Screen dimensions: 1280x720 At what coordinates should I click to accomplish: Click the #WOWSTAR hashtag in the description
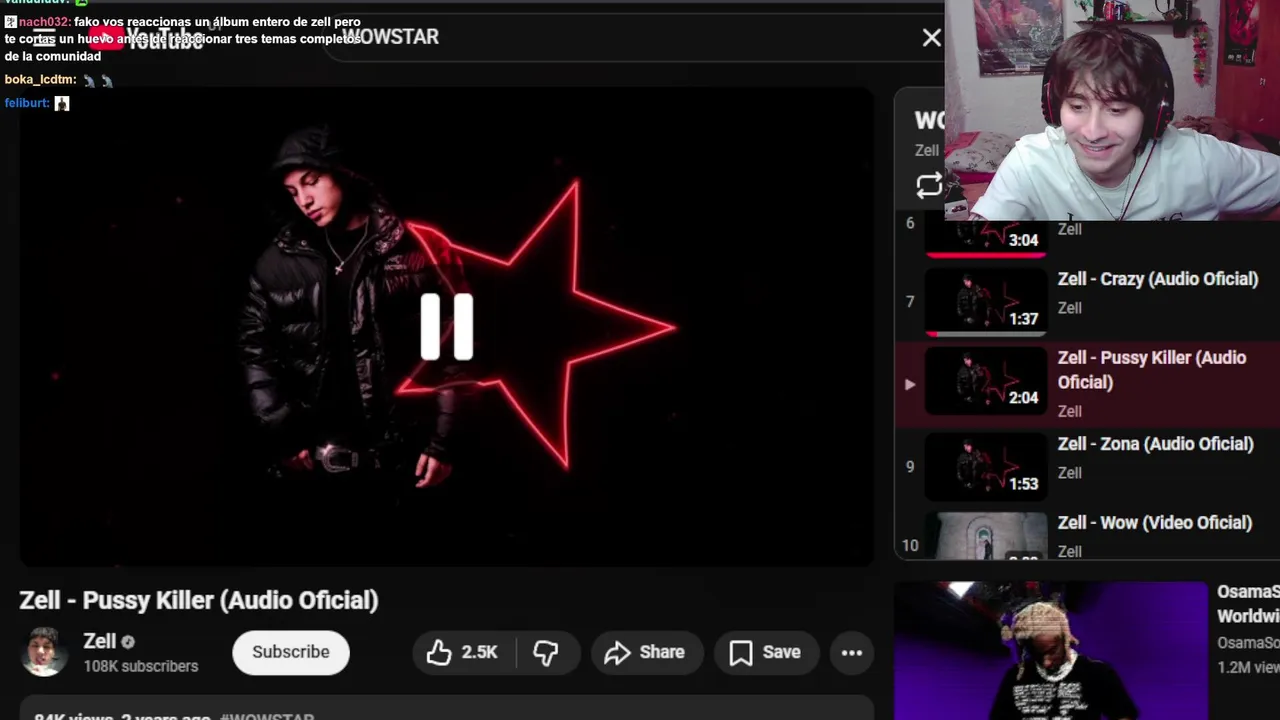(267, 717)
